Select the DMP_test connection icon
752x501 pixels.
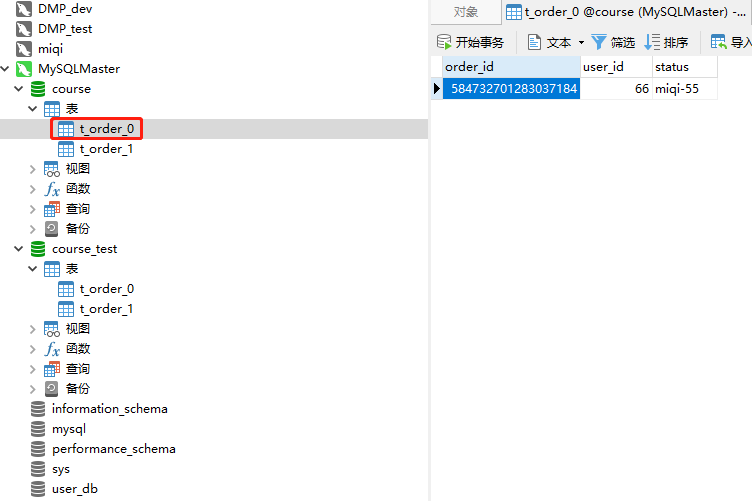pyautogui.click(x=24, y=29)
